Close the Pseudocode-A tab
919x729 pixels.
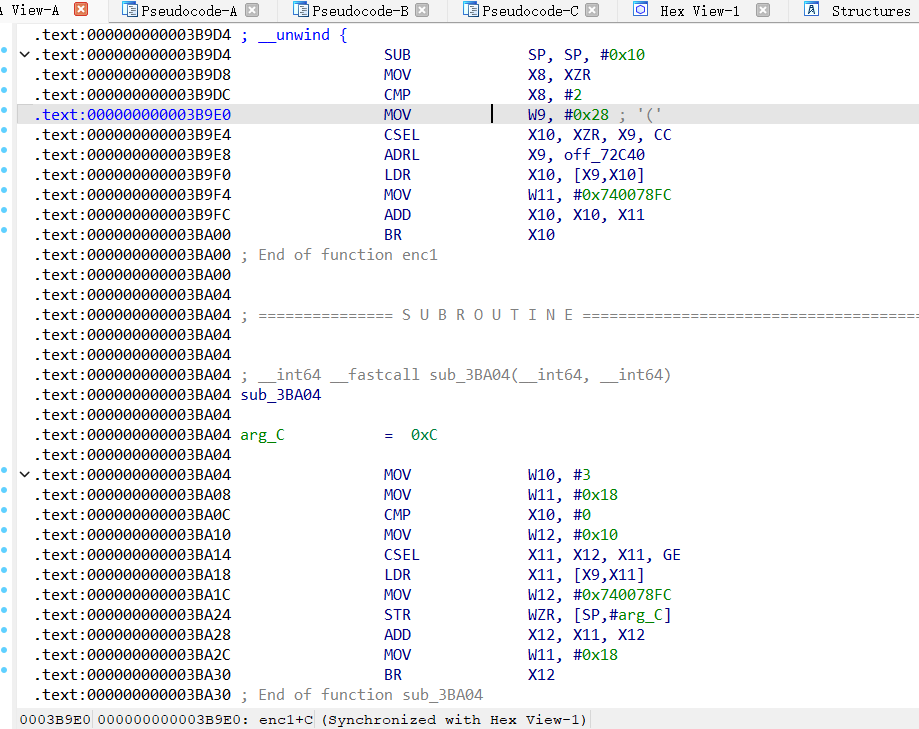pos(252,10)
